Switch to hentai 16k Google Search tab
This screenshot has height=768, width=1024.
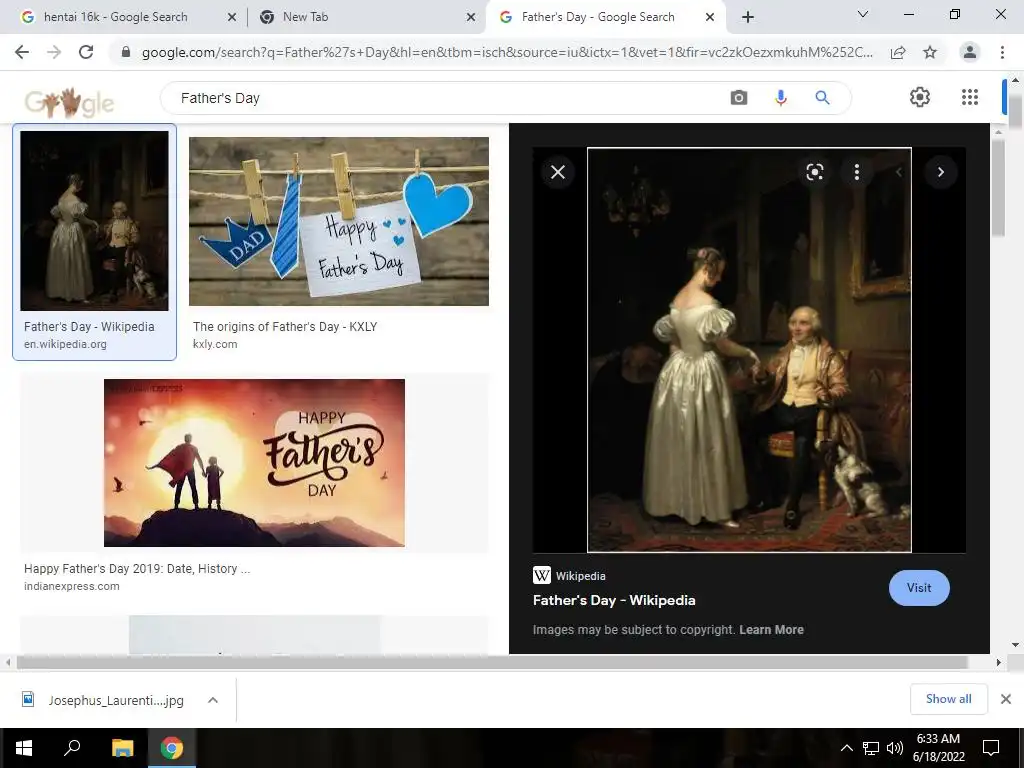click(x=116, y=17)
